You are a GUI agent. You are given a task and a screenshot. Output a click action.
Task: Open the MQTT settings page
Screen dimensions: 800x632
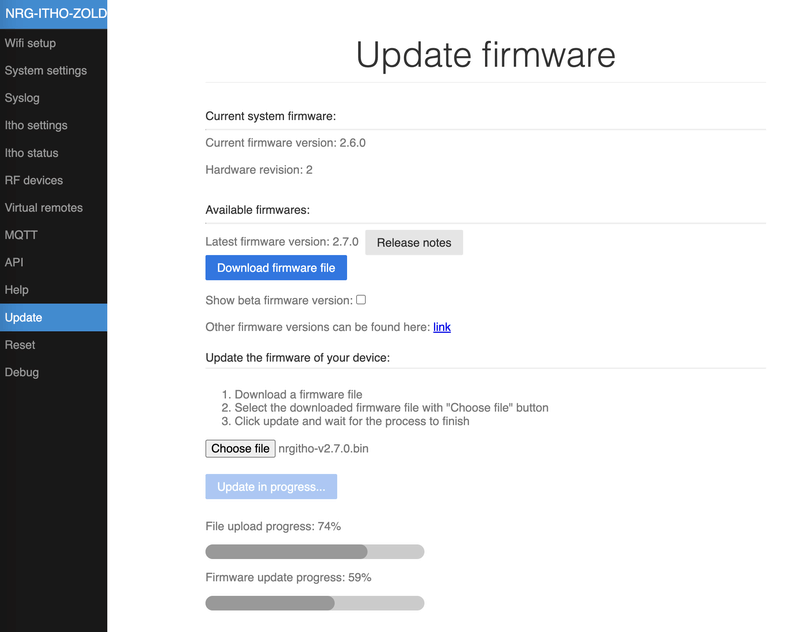click(x=21, y=235)
